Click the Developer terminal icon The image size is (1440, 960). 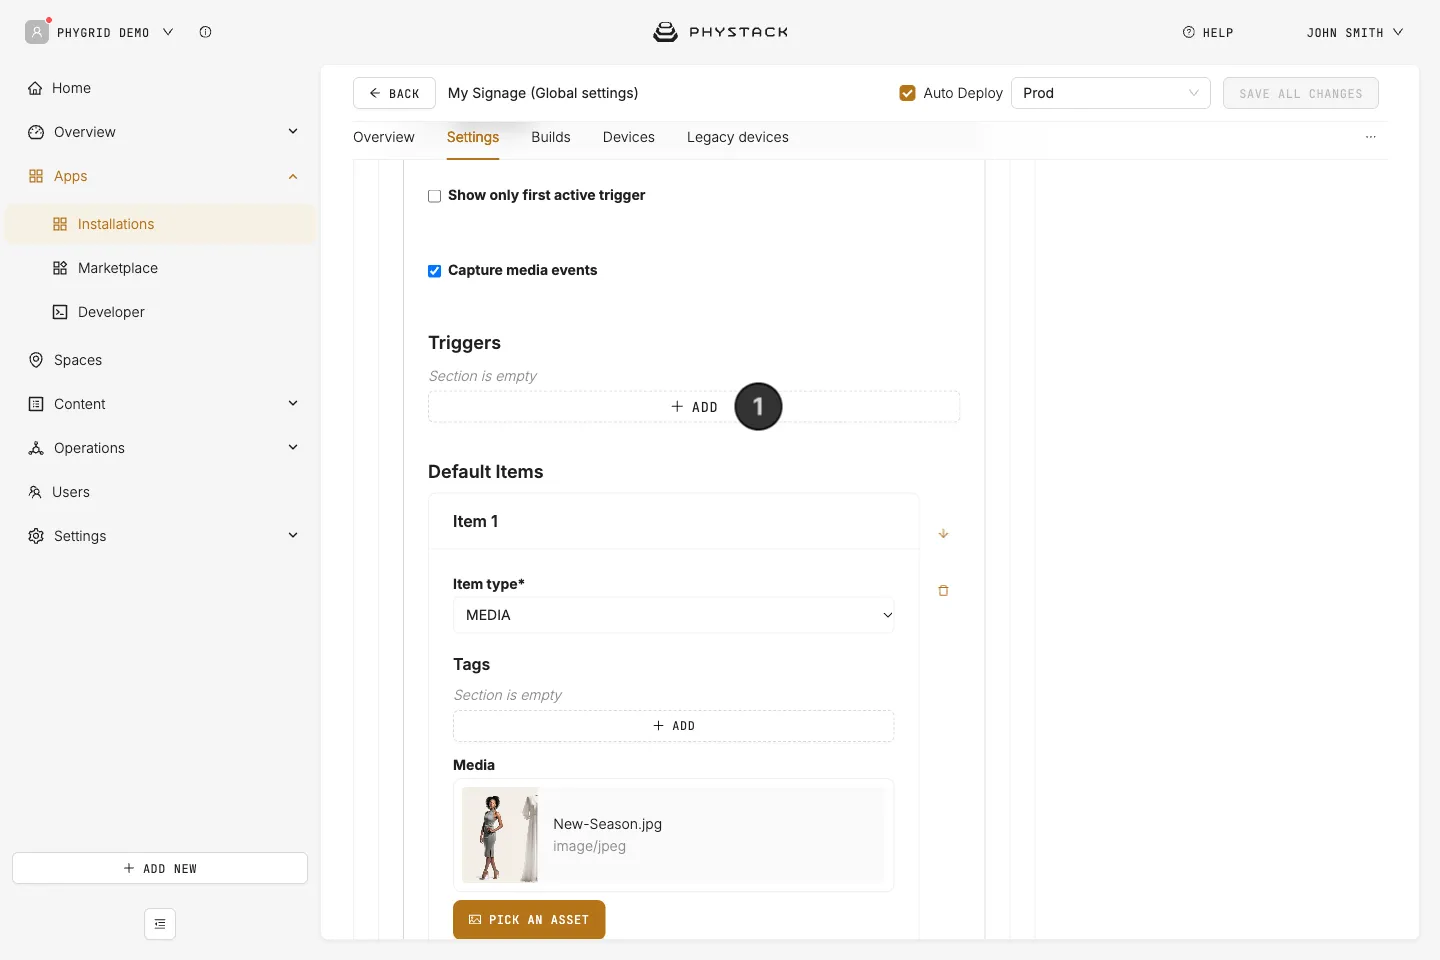[x=60, y=312]
